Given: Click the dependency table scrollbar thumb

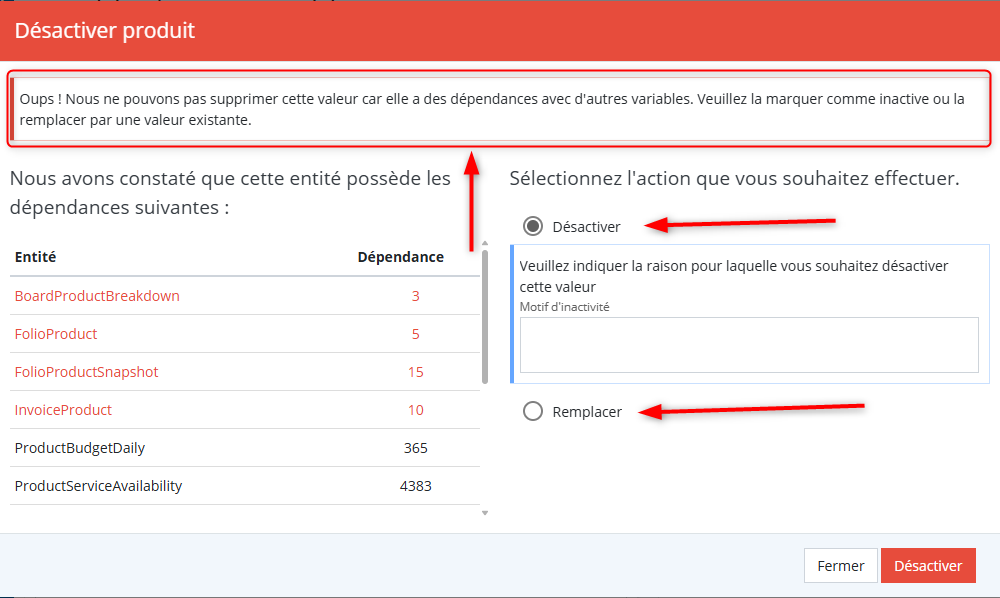Looking at the screenshot, I should [x=485, y=315].
